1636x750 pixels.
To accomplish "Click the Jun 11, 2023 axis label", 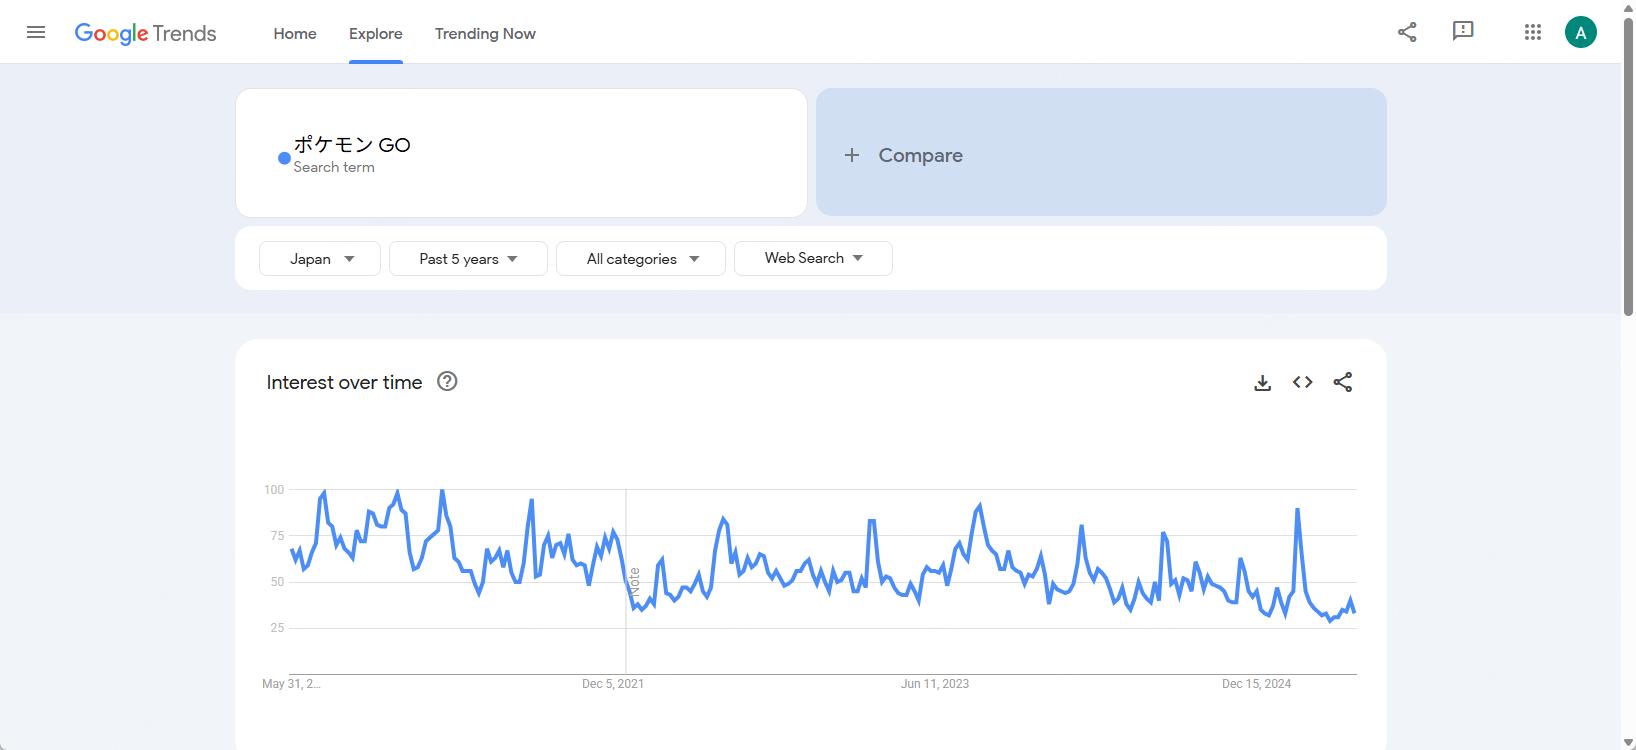I will pyautogui.click(x=935, y=684).
